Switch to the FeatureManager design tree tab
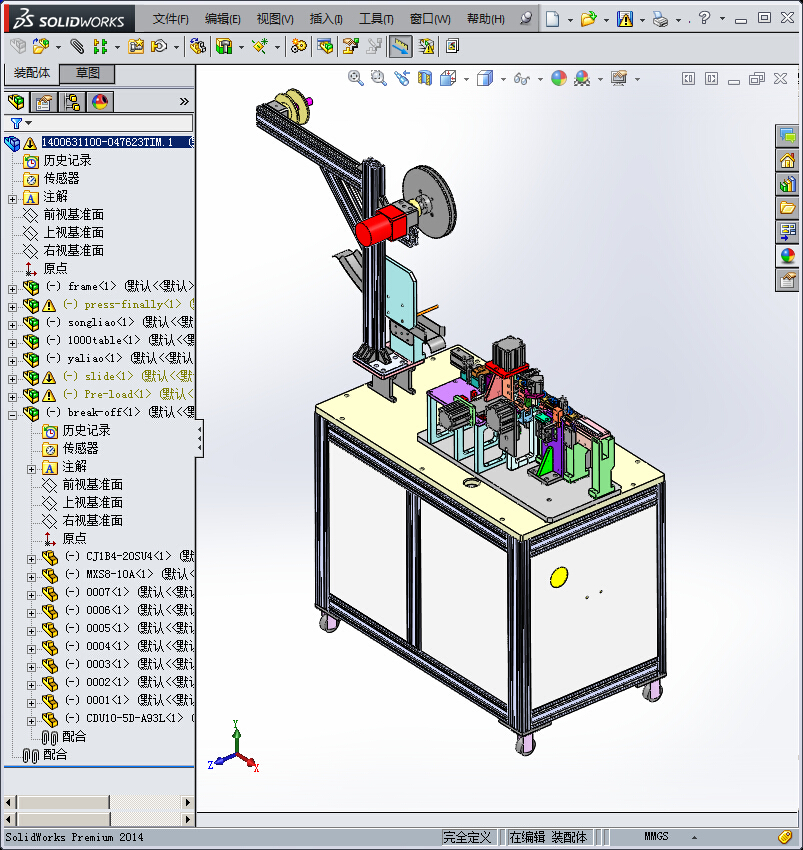 [16, 102]
